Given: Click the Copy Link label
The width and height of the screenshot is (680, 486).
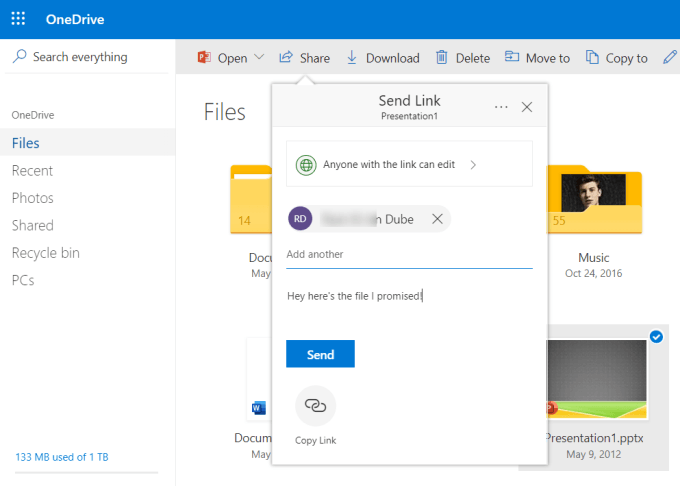Looking at the screenshot, I should pyautogui.click(x=315, y=440).
